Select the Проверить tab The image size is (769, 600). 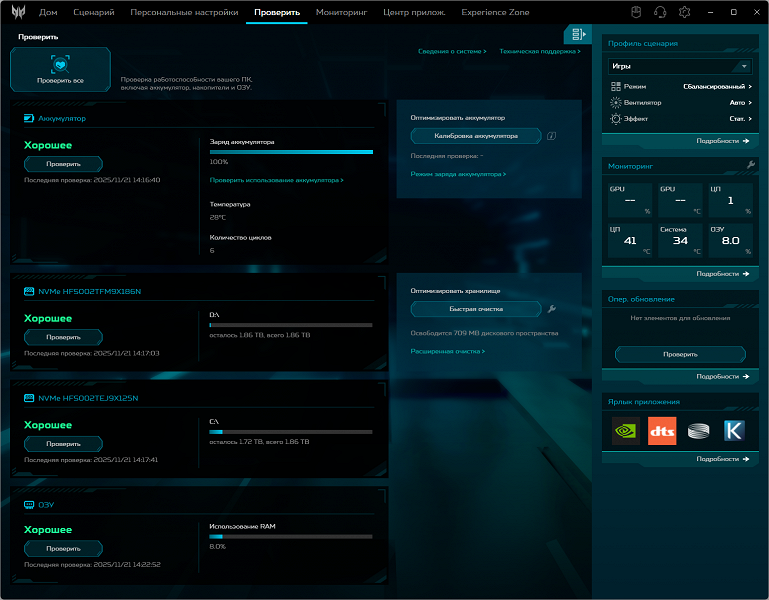point(277,12)
